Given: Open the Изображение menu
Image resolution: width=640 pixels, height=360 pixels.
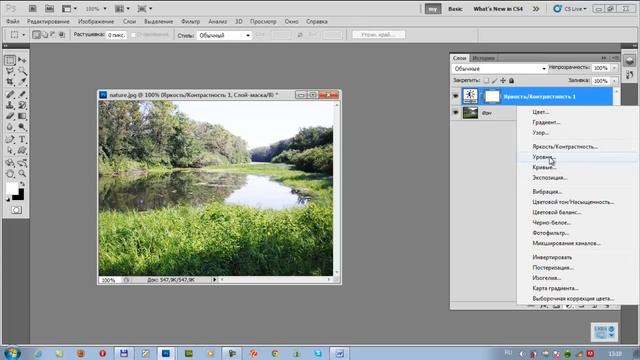Looking at the screenshot, I should point(96,21).
